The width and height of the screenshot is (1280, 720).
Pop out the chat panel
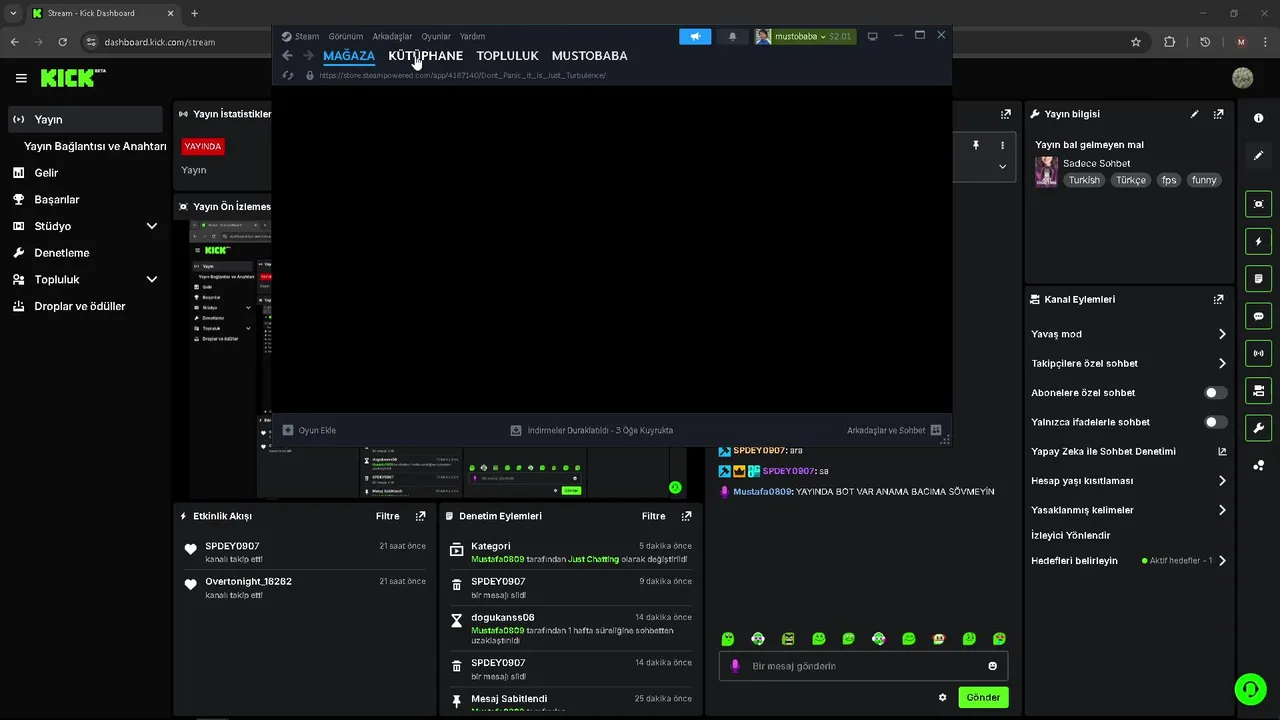[x=1006, y=114]
